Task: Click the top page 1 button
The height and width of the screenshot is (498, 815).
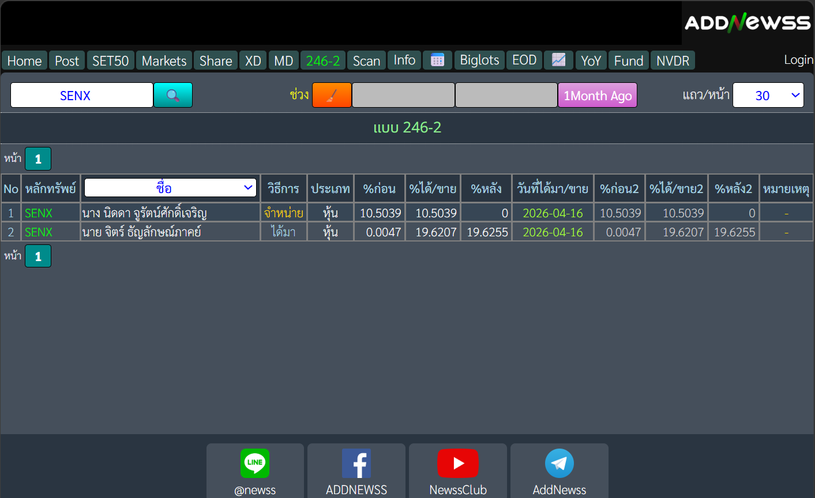Action: coord(38,158)
